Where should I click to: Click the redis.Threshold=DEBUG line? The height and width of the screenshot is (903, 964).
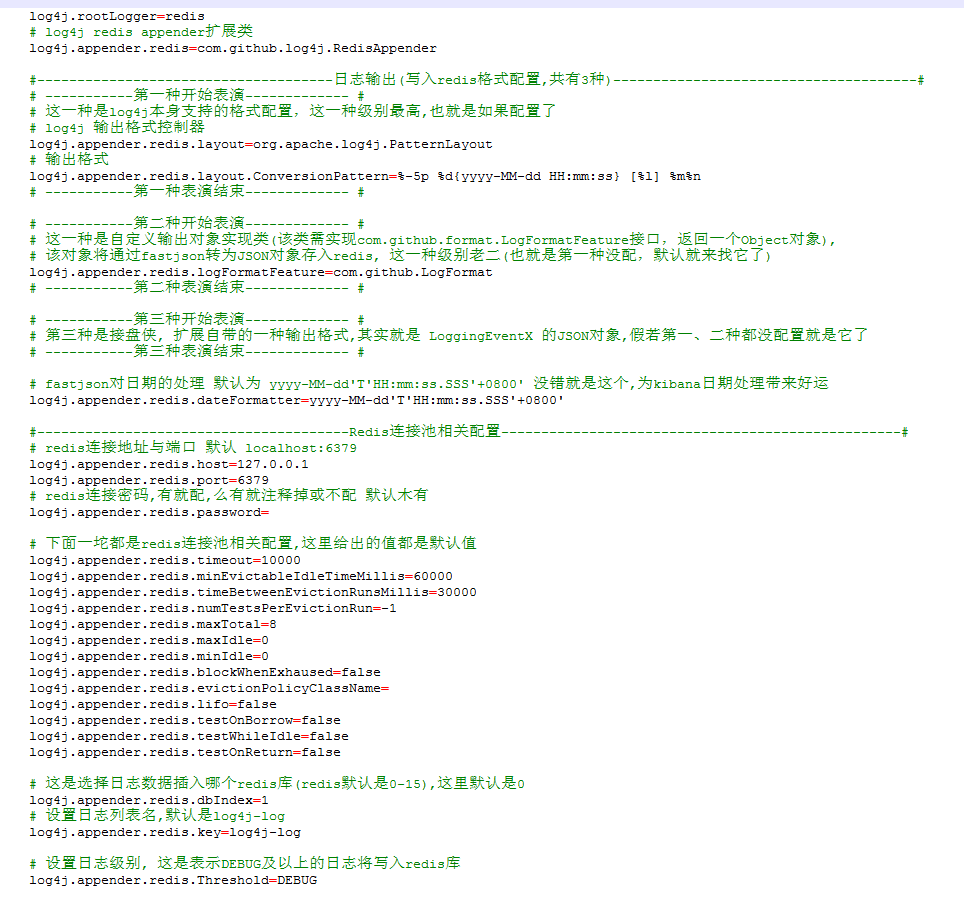tap(173, 880)
